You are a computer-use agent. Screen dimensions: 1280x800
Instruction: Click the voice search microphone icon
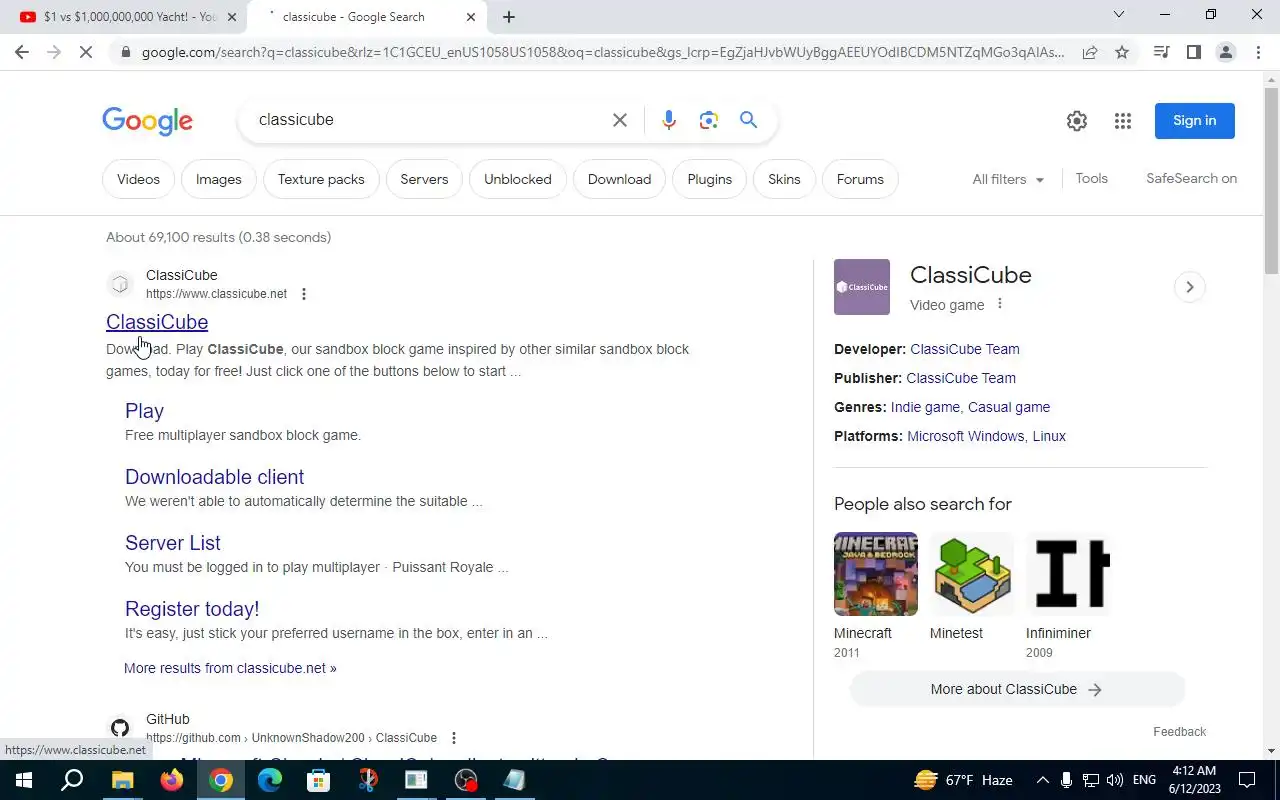point(669,120)
